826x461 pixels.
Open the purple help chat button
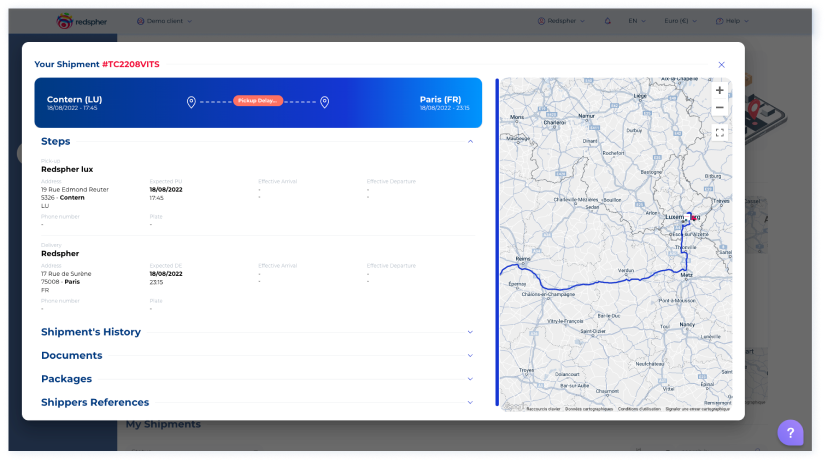pyautogui.click(x=790, y=433)
